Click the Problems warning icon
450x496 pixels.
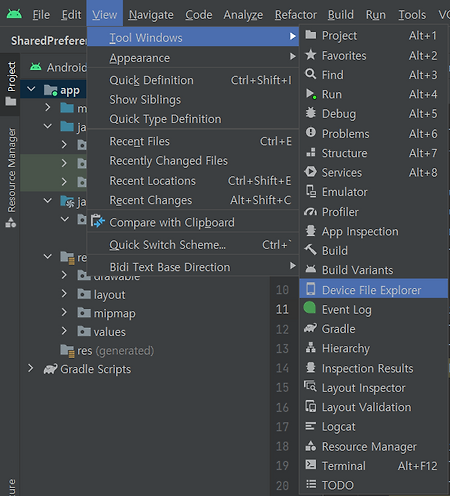point(311,133)
